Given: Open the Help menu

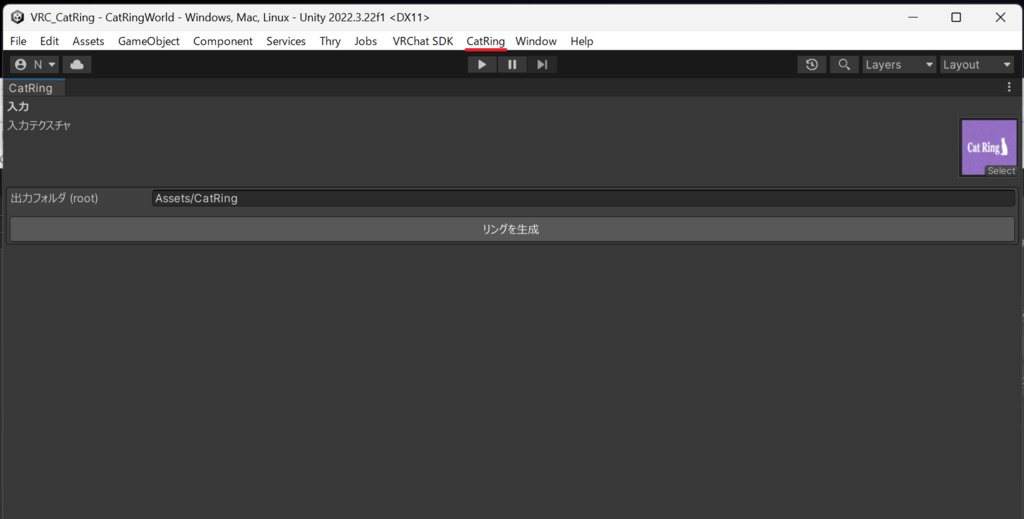Looking at the screenshot, I should [x=581, y=41].
